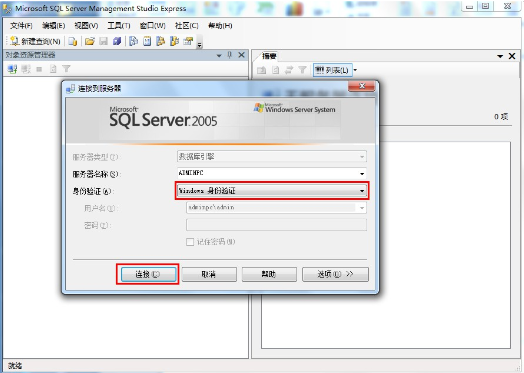This screenshot has width=524, height=373.
Task: Click the Filter funnel icon in Object Explorer
Action: coord(66,69)
